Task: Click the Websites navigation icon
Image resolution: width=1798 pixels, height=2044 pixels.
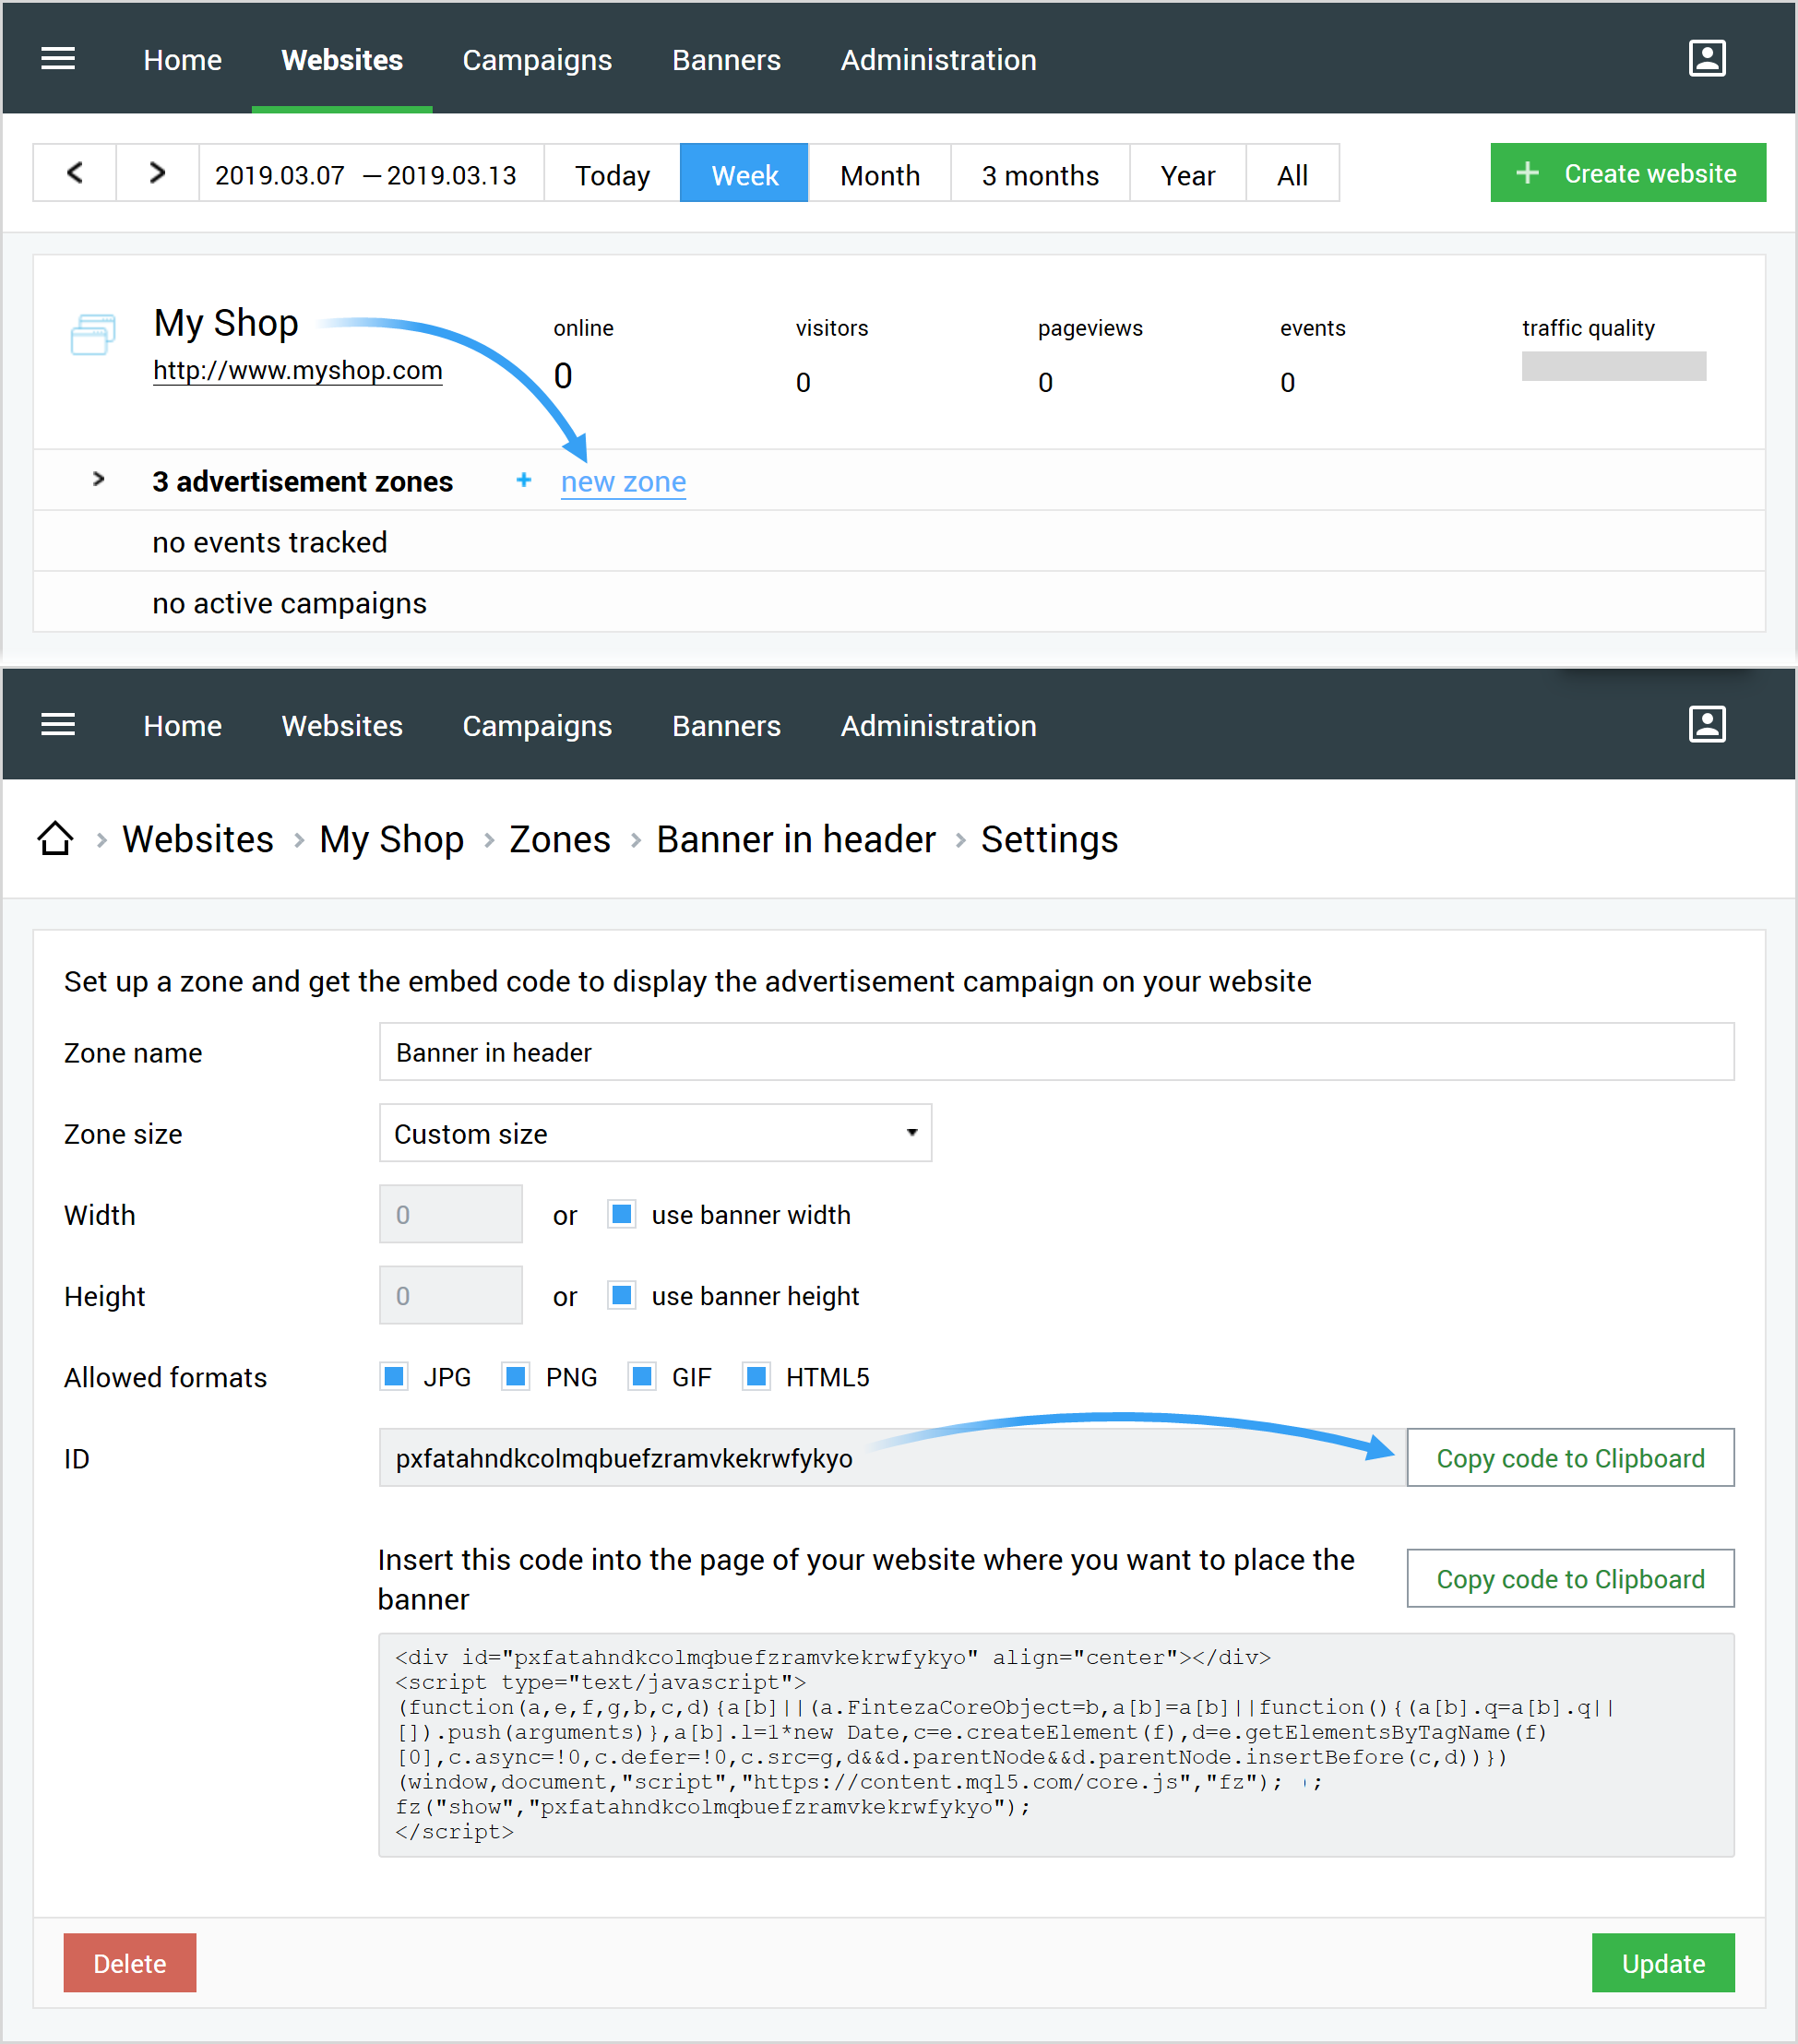Action: (x=340, y=59)
